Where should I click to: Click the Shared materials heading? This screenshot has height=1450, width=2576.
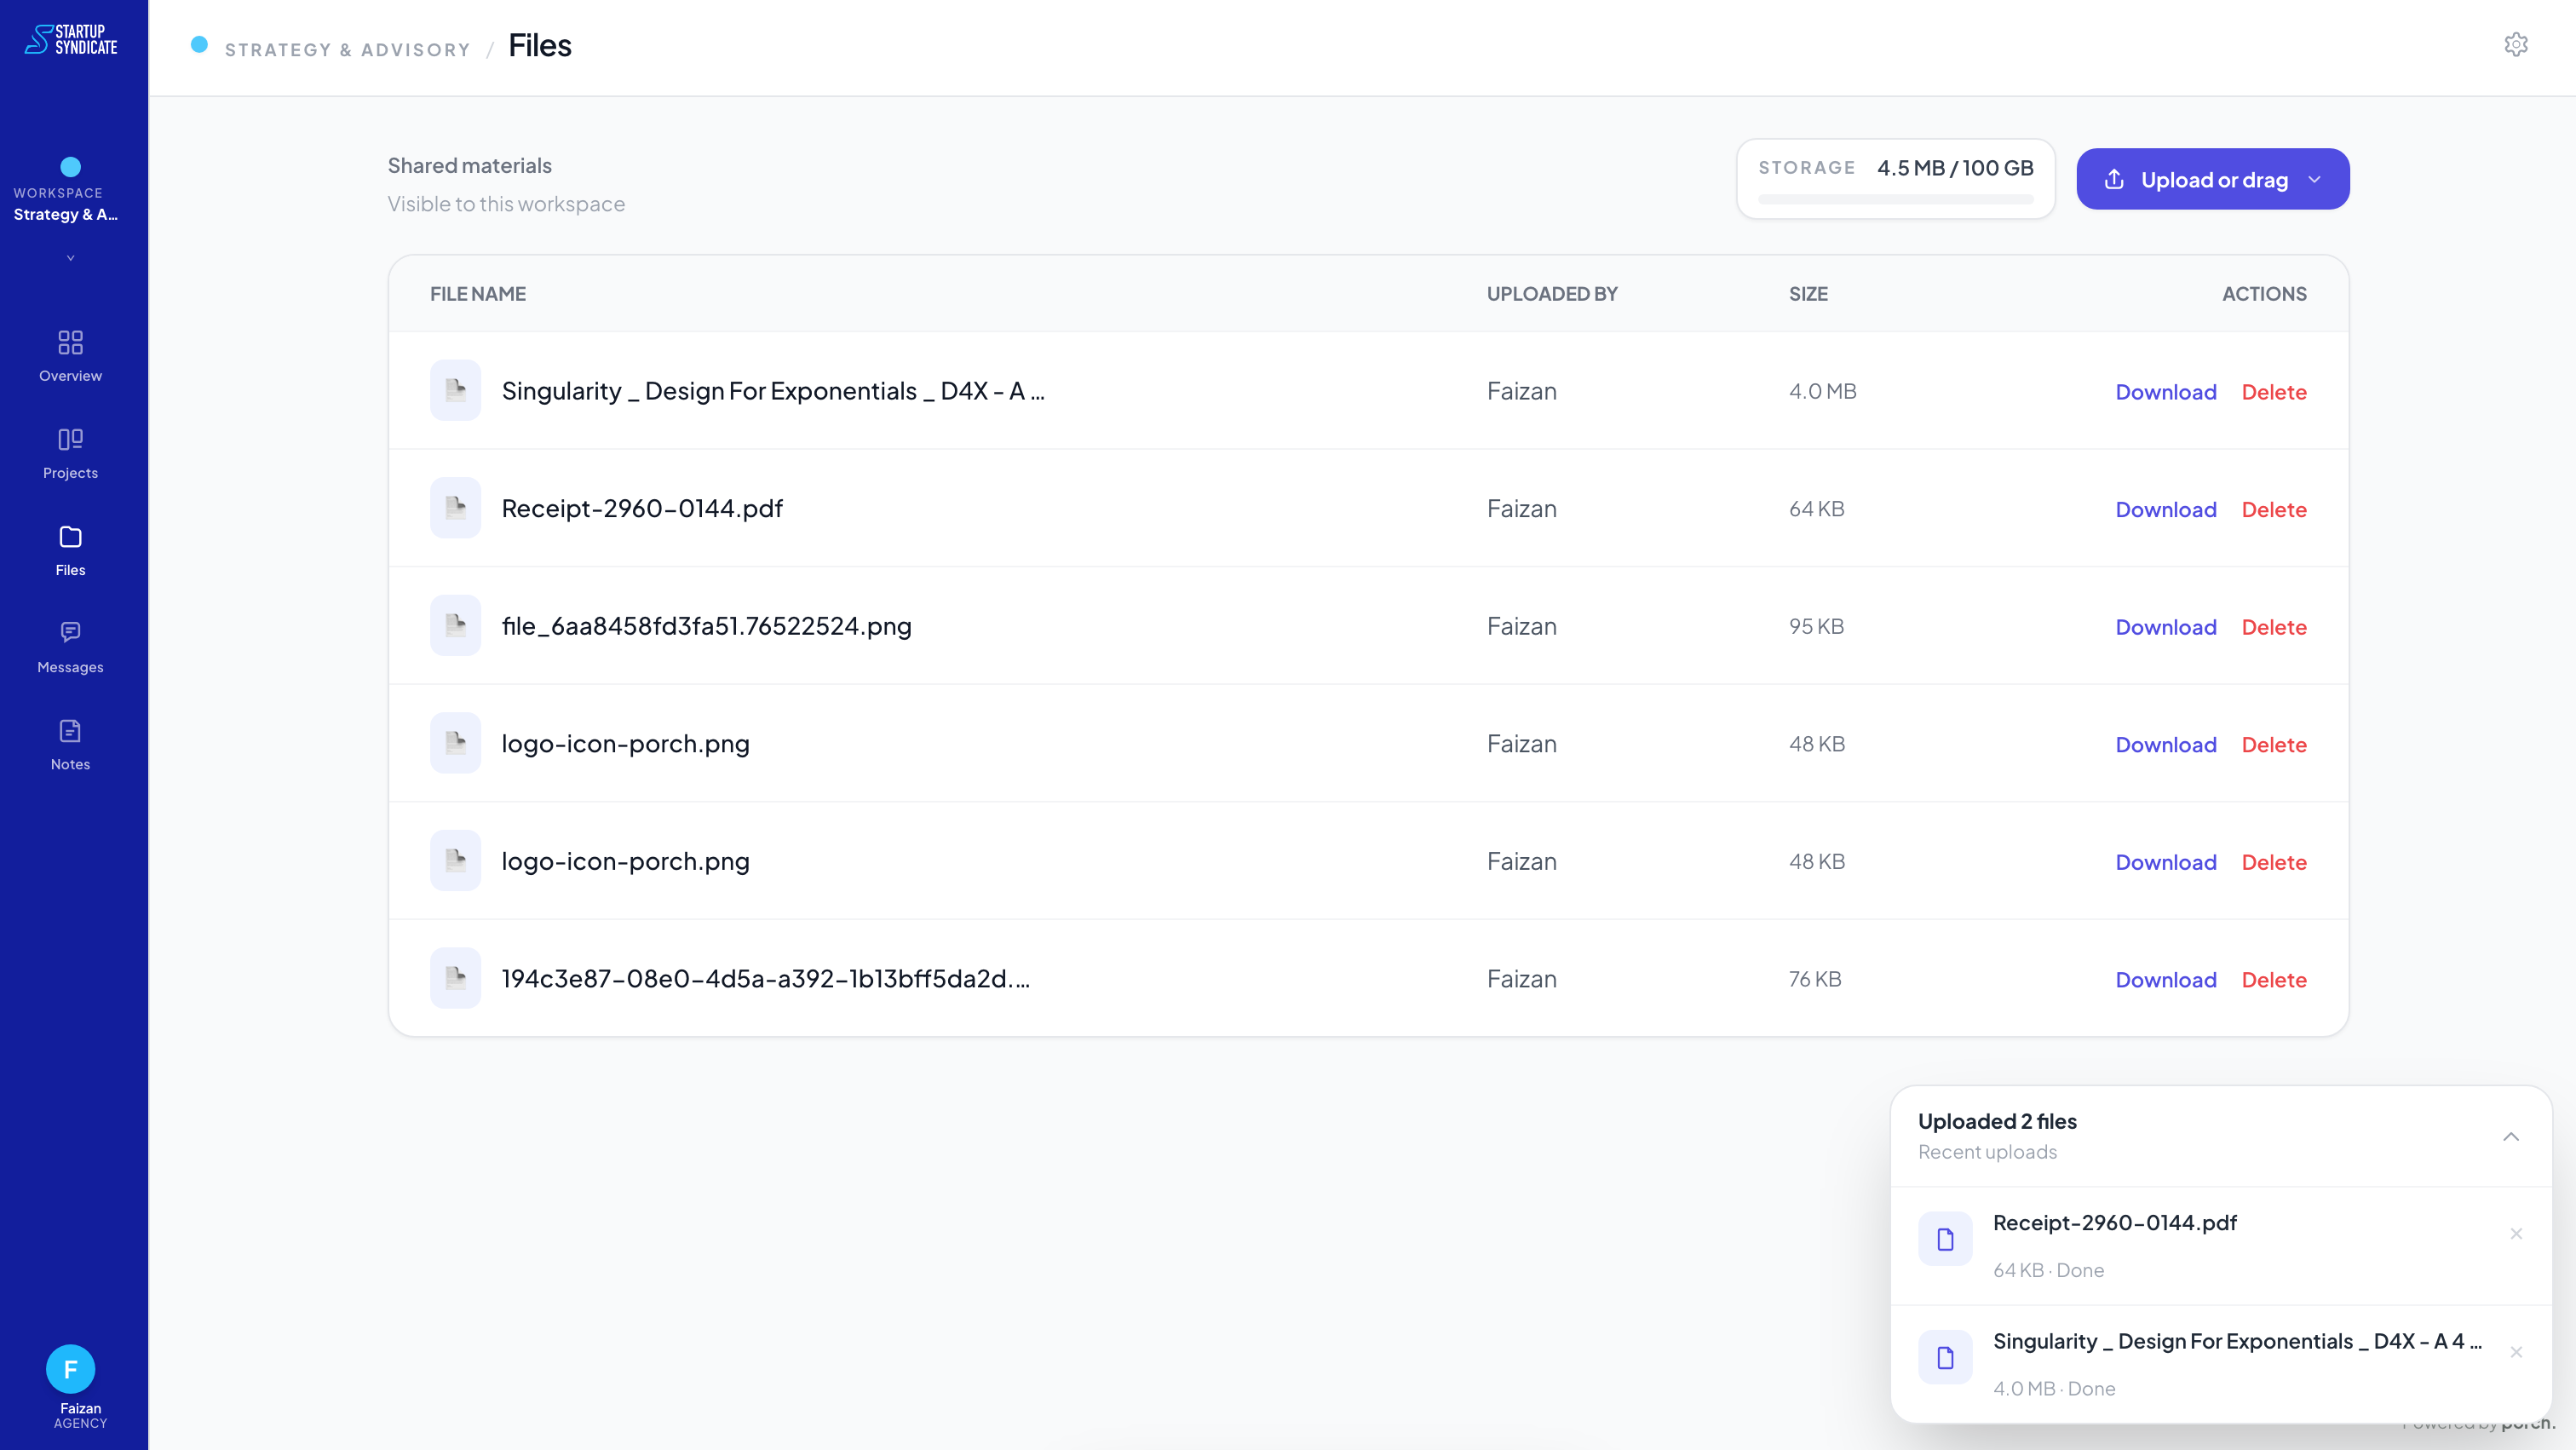click(x=469, y=165)
